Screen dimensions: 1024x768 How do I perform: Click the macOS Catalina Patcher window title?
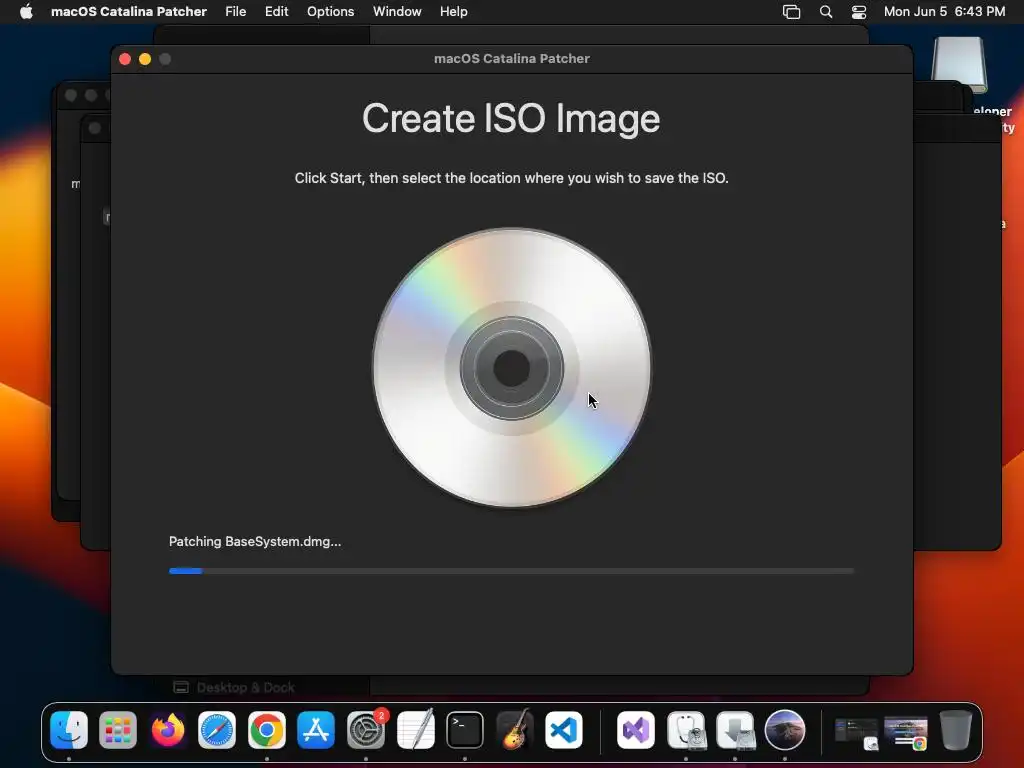click(512, 59)
